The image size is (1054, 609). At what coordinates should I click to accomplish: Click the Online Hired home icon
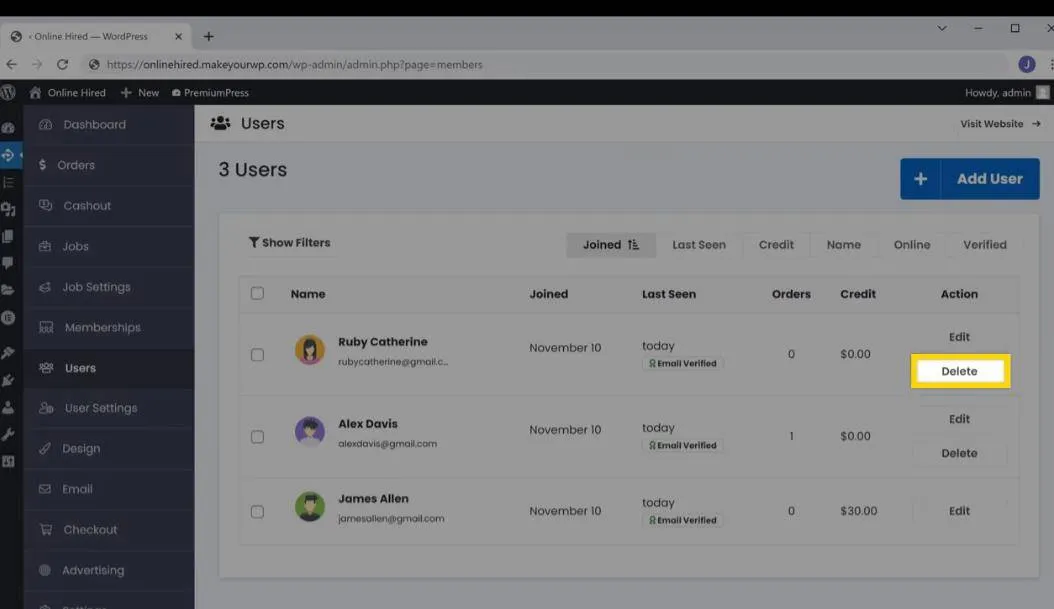coord(36,93)
